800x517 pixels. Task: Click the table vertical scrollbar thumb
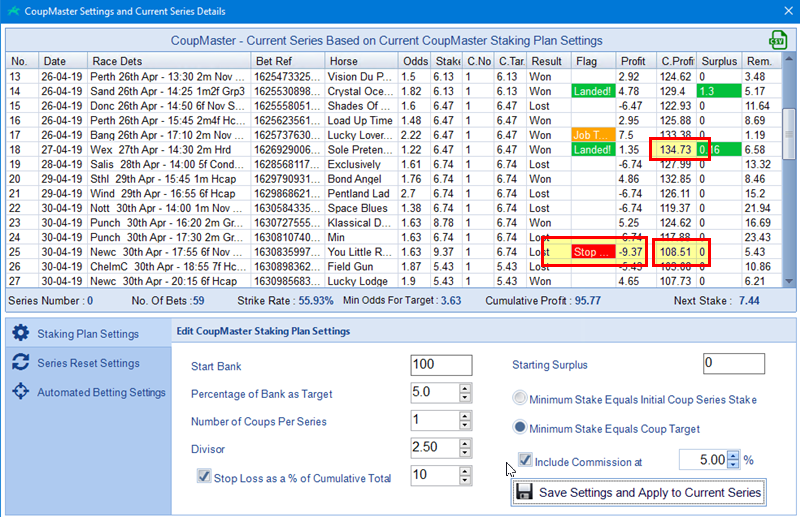(789, 134)
